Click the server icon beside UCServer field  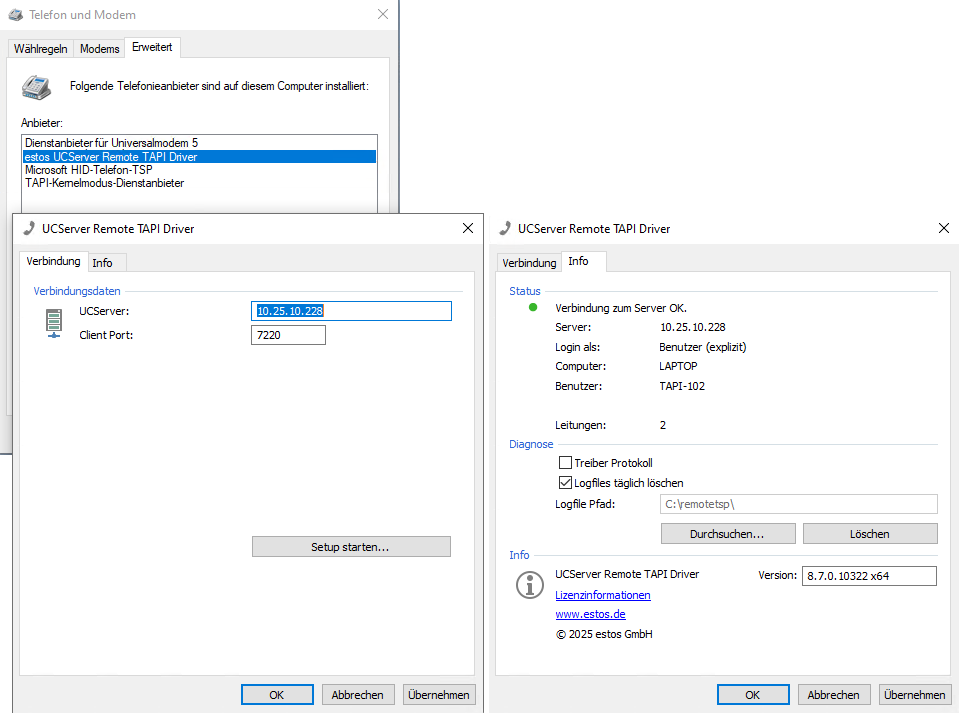pos(54,323)
